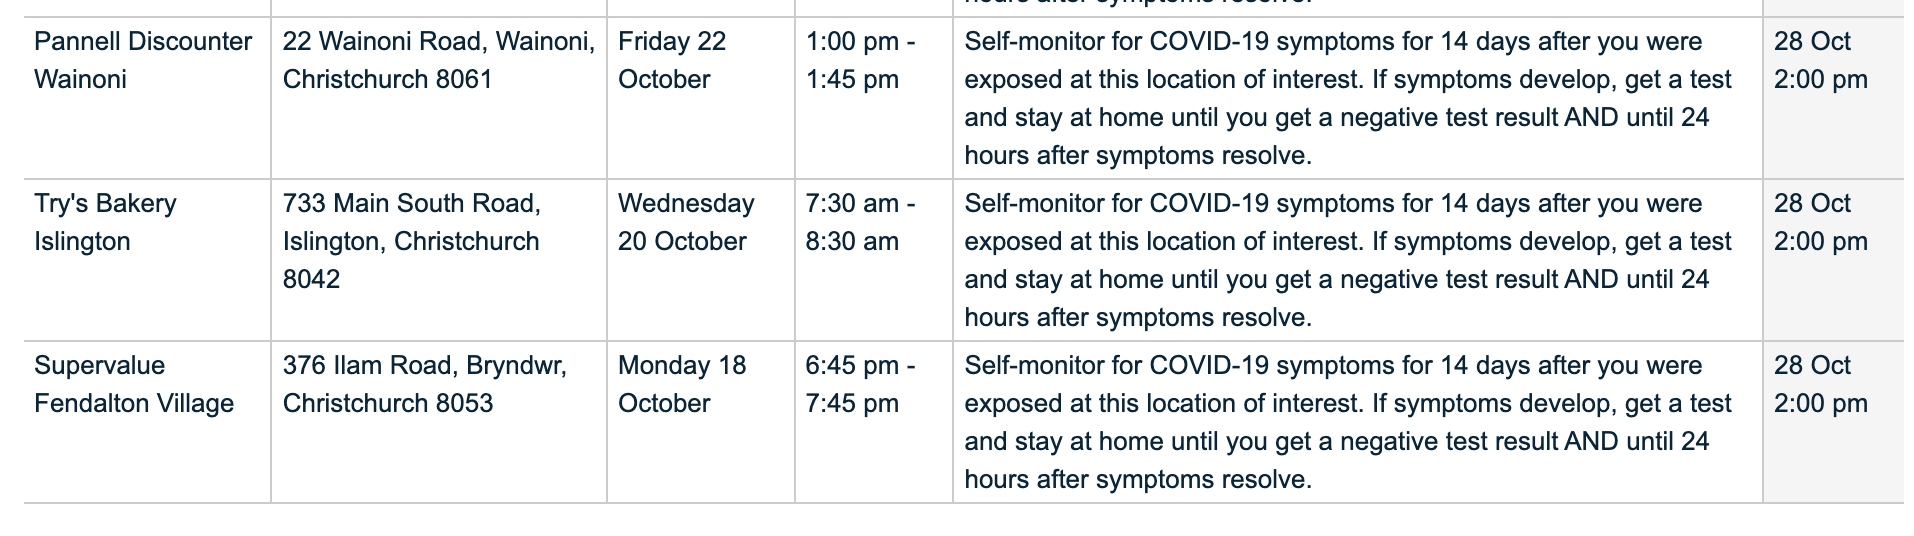The height and width of the screenshot is (536, 1914).
Task: Select the Pannell Discounter Wainoni location name
Action: click(143, 60)
